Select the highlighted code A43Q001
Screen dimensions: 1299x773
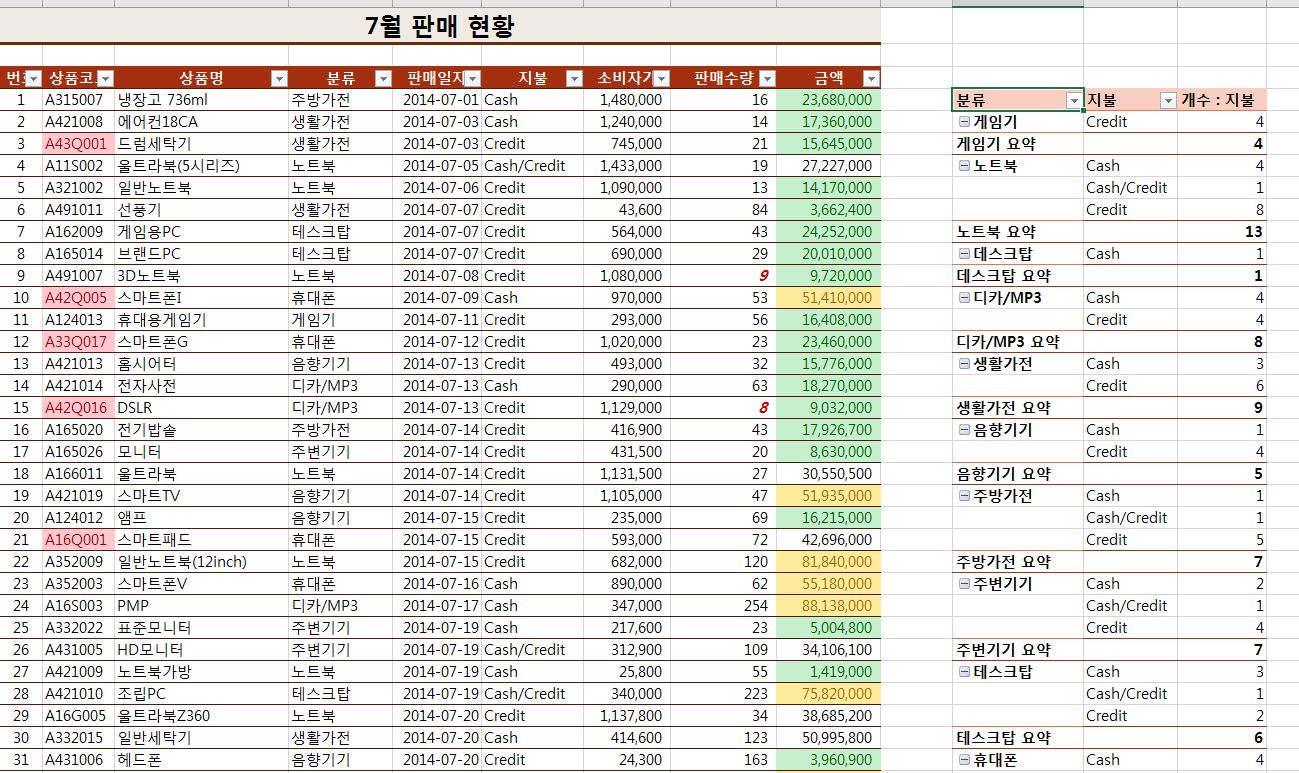(78, 144)
